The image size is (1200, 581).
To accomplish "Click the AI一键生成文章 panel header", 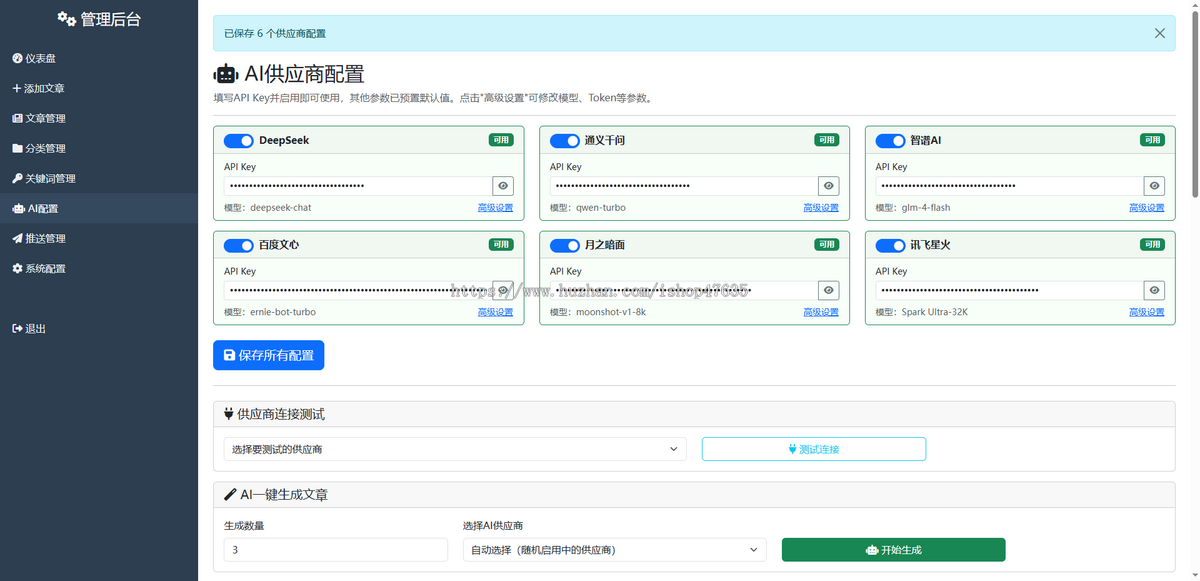I will [694, 495].
